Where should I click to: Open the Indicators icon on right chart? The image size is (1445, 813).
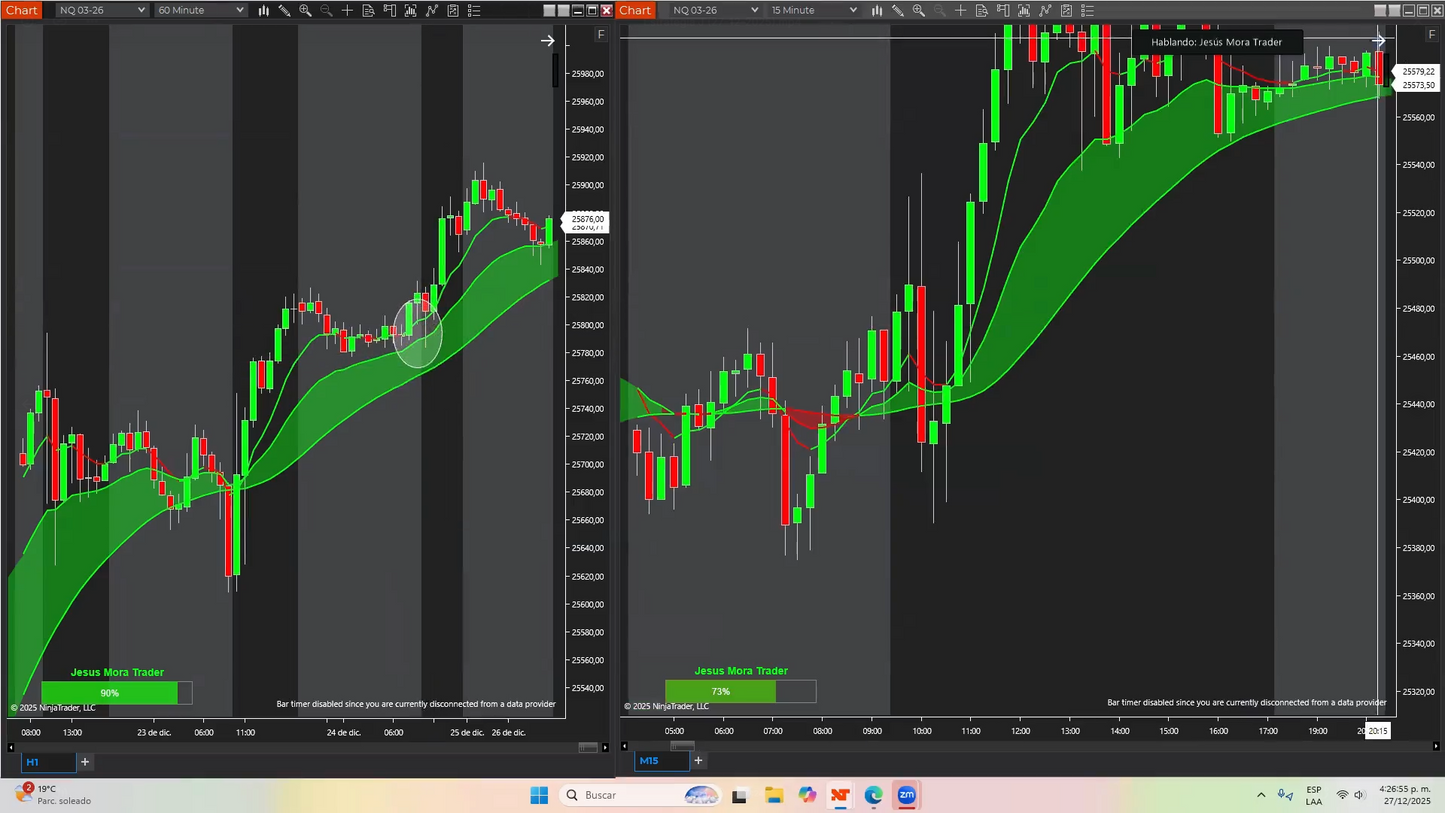coord(1024,10)
